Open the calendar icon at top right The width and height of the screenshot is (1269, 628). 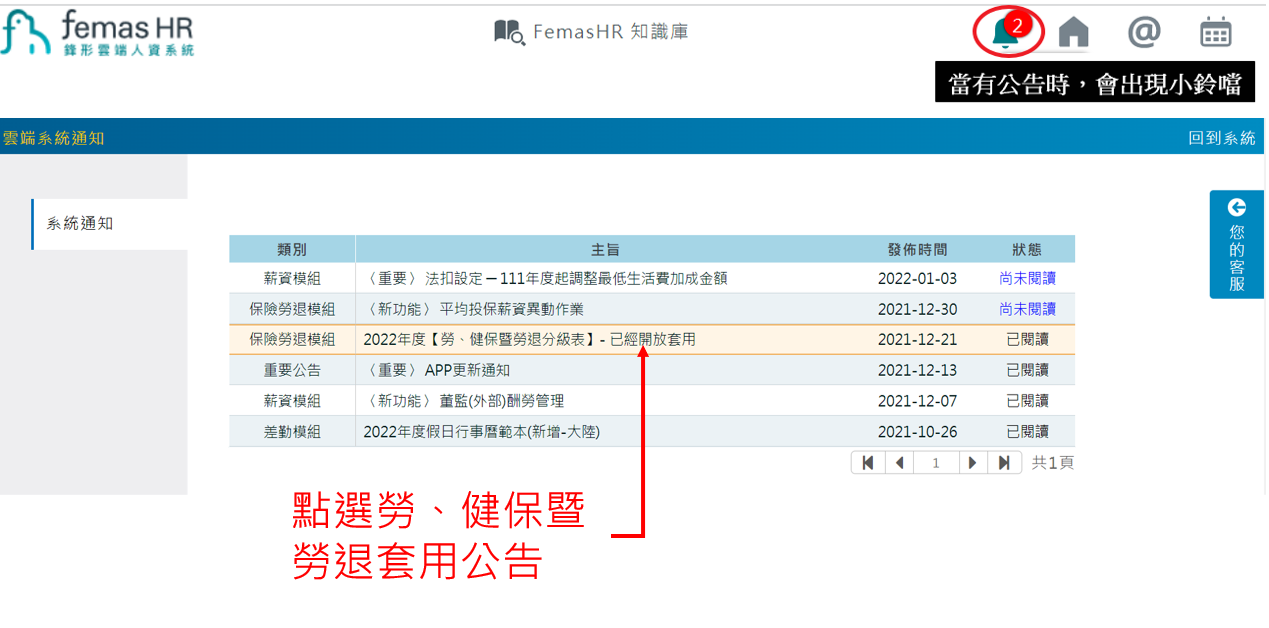click(1215, 31)
